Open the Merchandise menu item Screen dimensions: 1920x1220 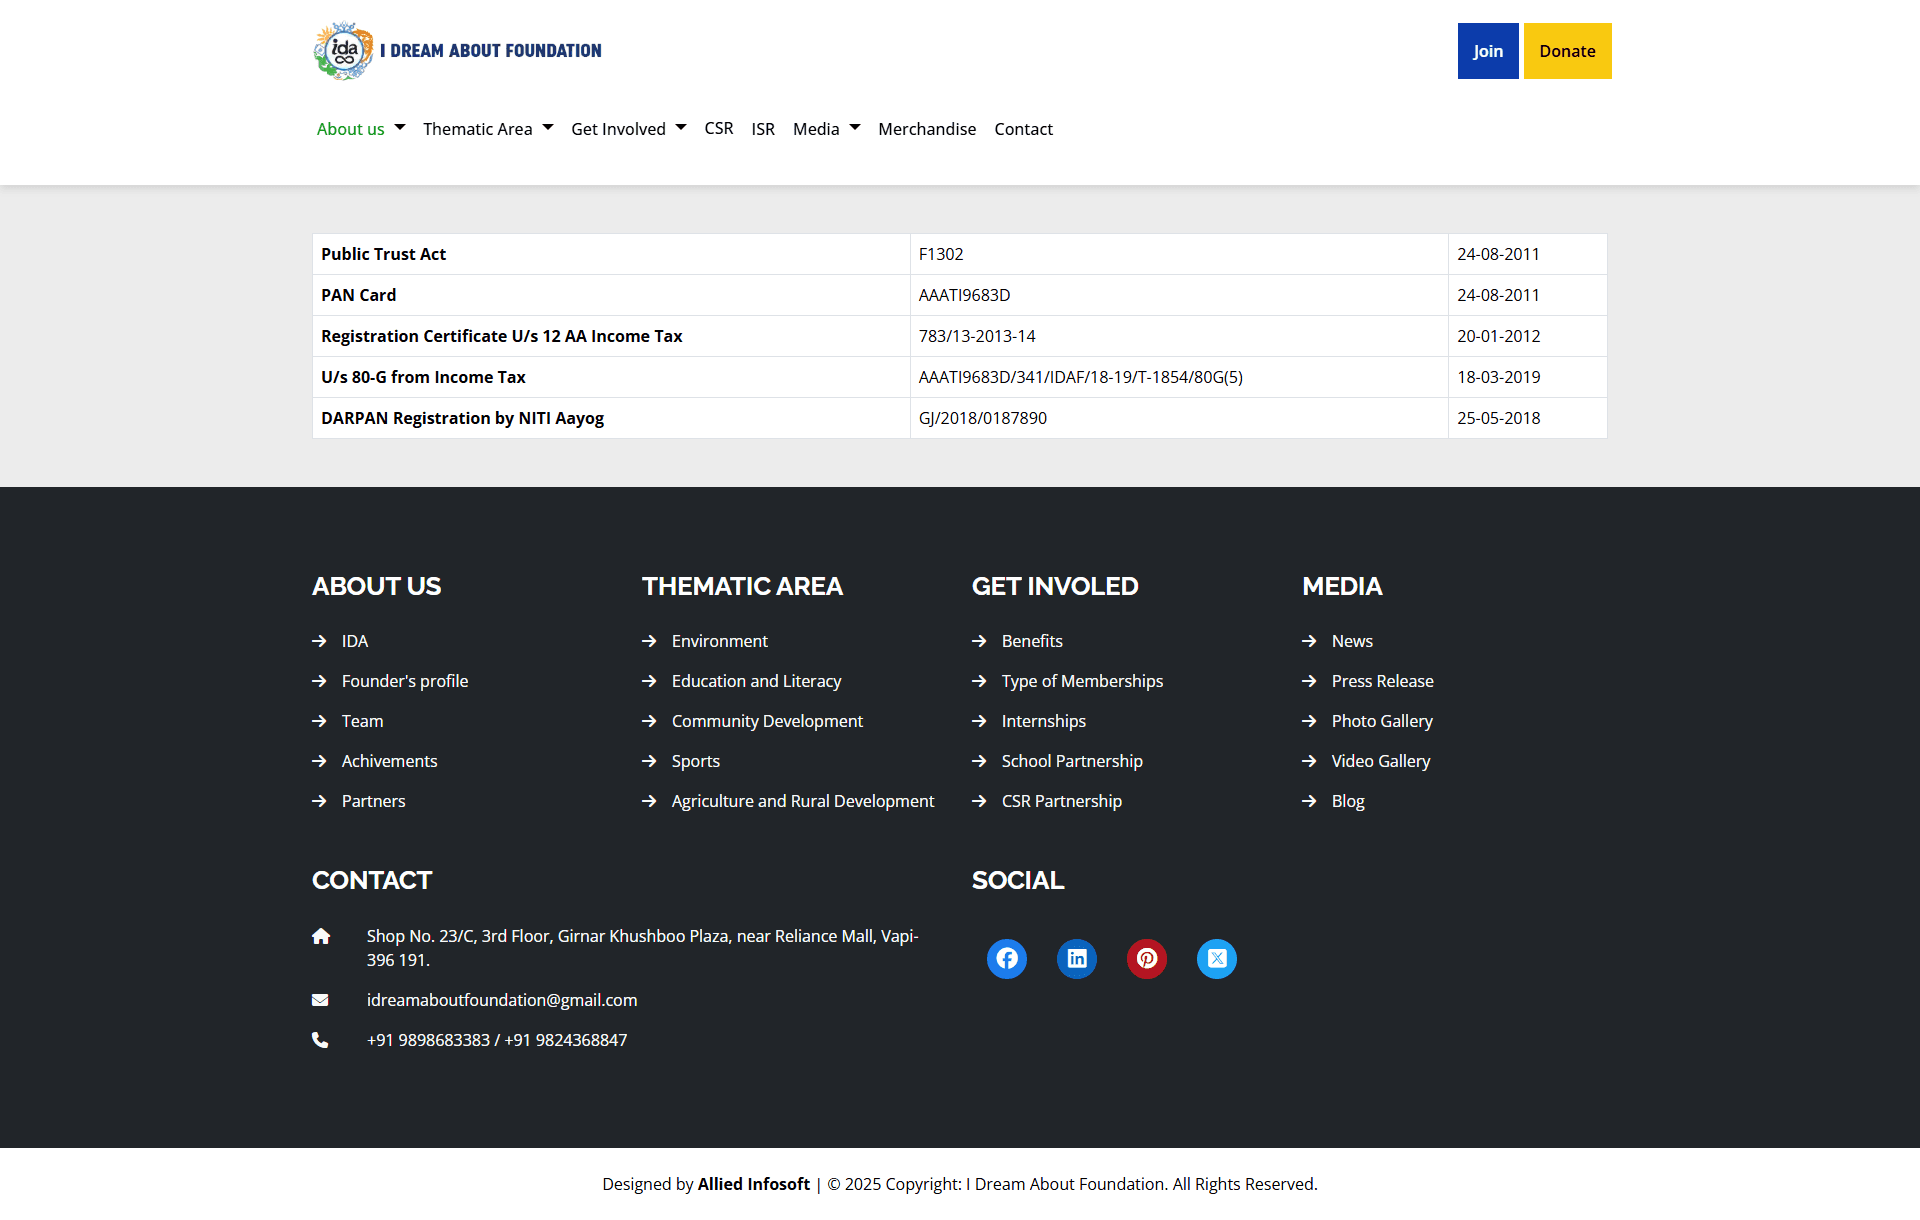point(927,129)
